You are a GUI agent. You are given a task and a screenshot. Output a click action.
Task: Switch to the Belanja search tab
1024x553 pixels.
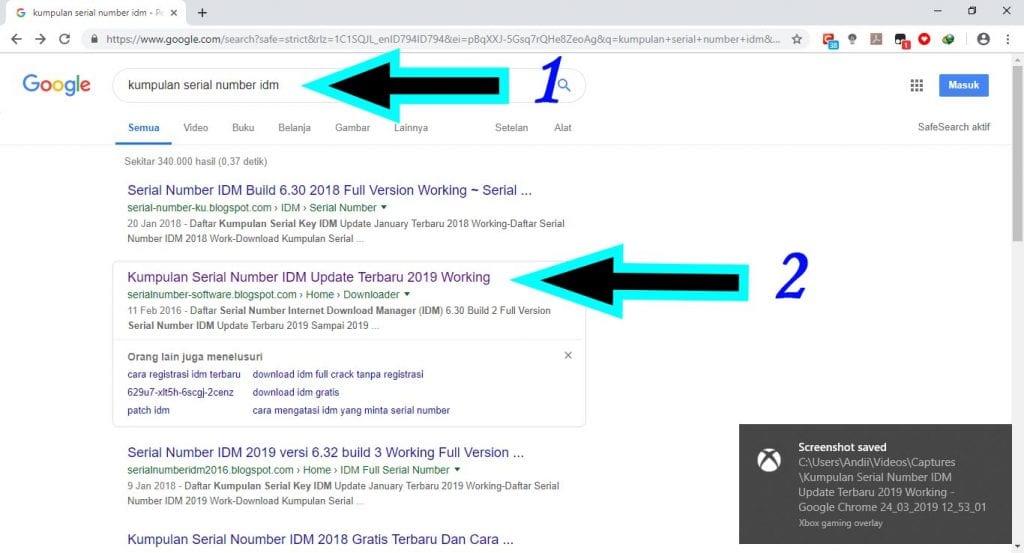(295, 127)
